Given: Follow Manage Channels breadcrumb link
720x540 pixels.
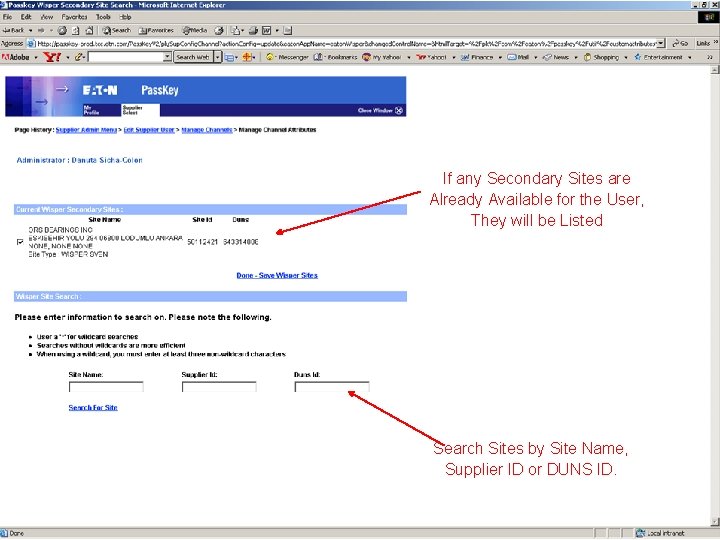Looking at the screenshot, I should pyautogui.click(x=207, y=130).
